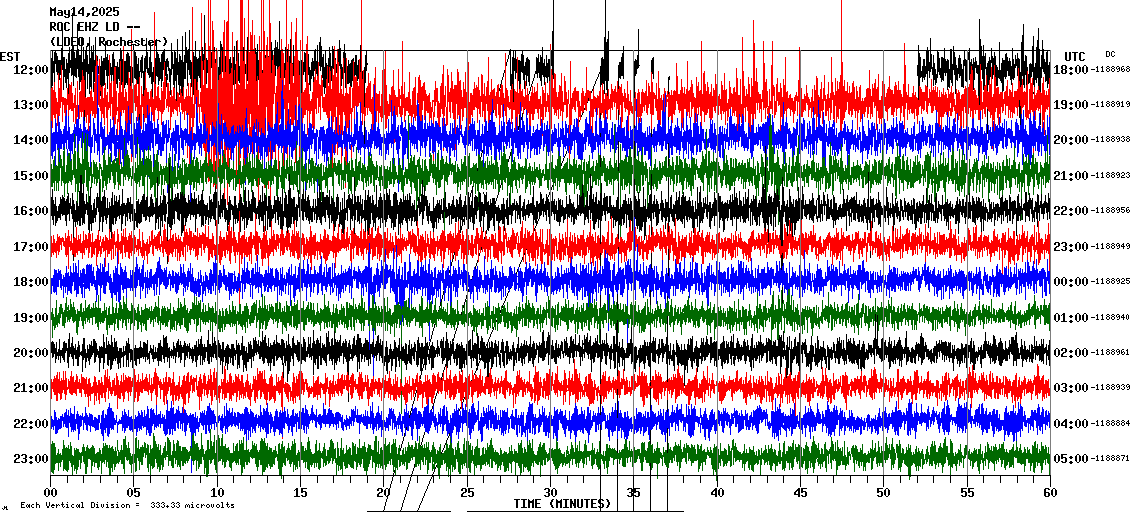Click the UTC time zone label
1130x519 pixels.
click(x=1075, y=56)
